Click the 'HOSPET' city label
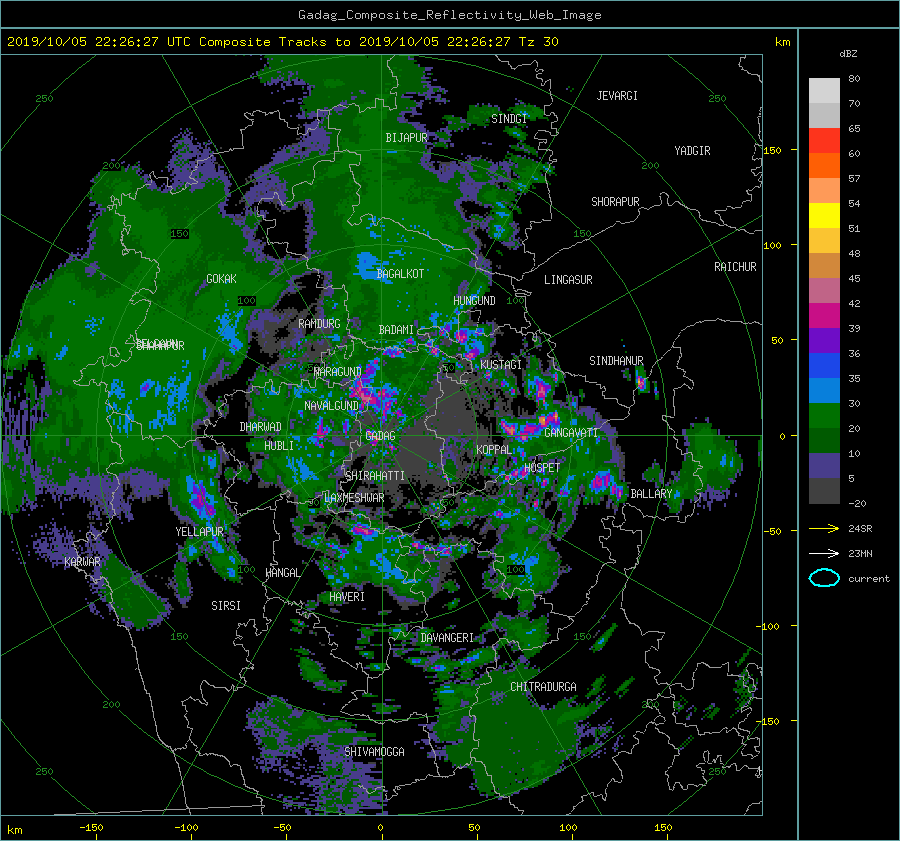The image size is (900, 841). [542, 468]
